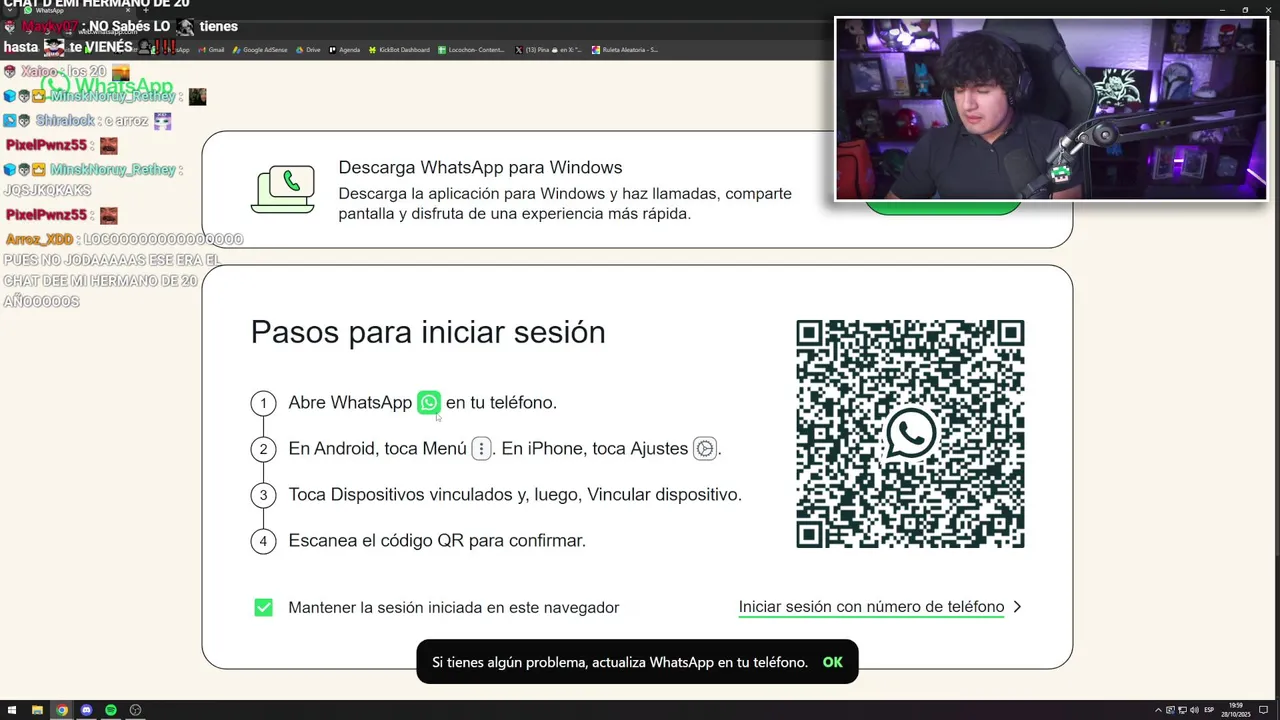Screen dimensions: 1280x720
Task: Uncheck 'Mantener la sesión iniciada' checkbox
Action: pyautogui.click(x=263, y=607)
